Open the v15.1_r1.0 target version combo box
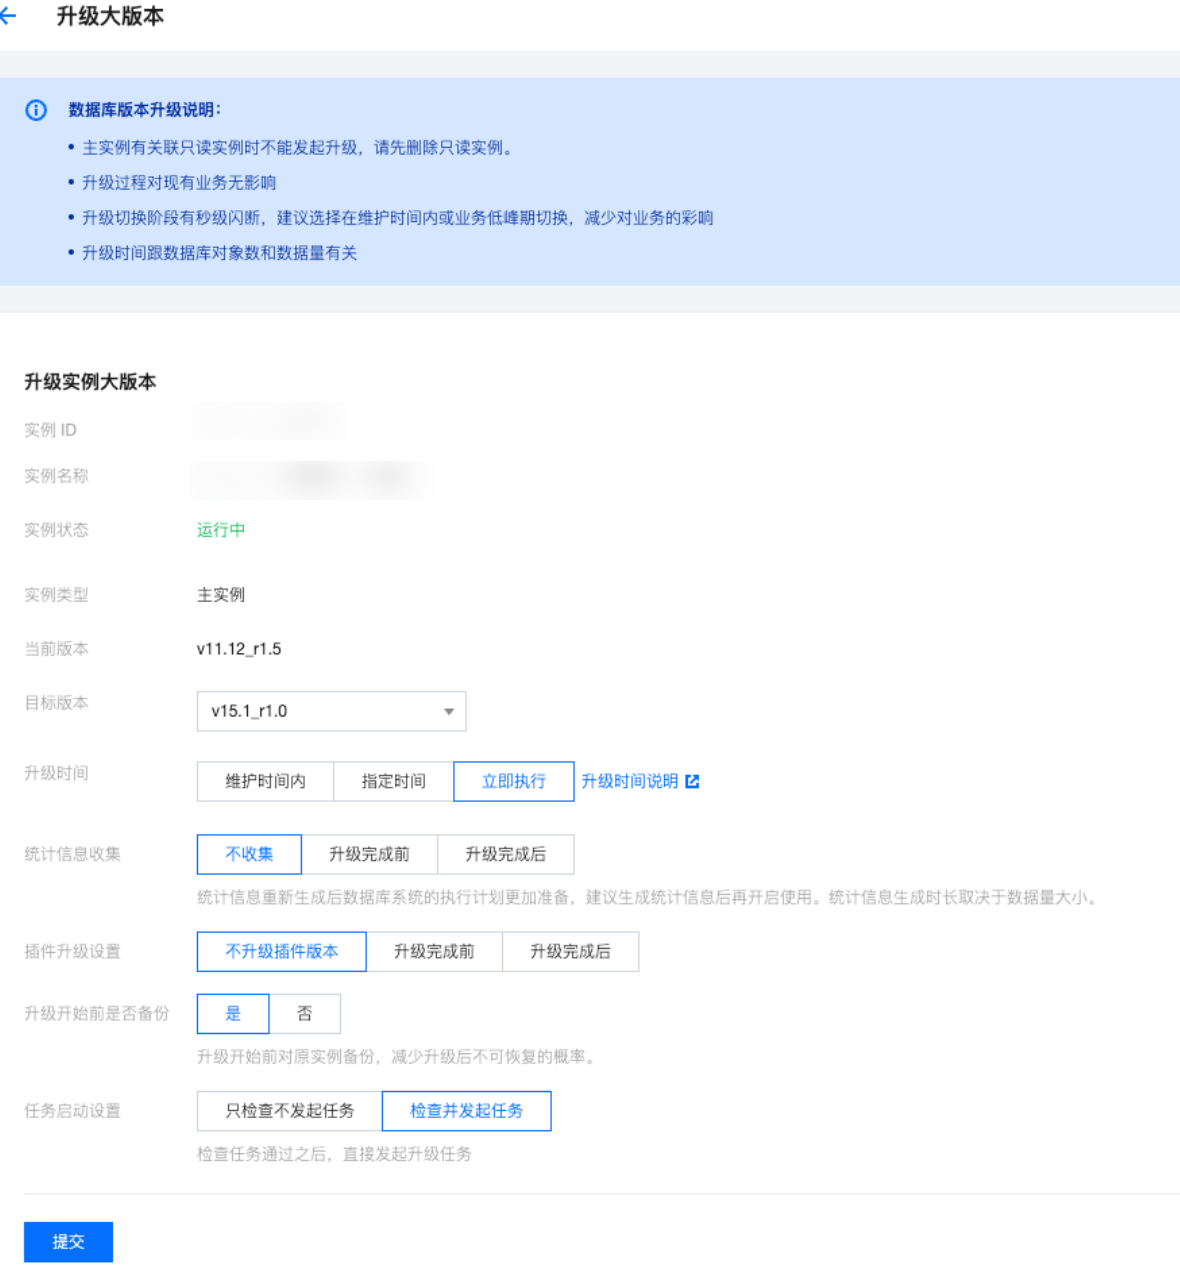Viewport: 1180px width, 1273px height. click(x=331, y=712)
